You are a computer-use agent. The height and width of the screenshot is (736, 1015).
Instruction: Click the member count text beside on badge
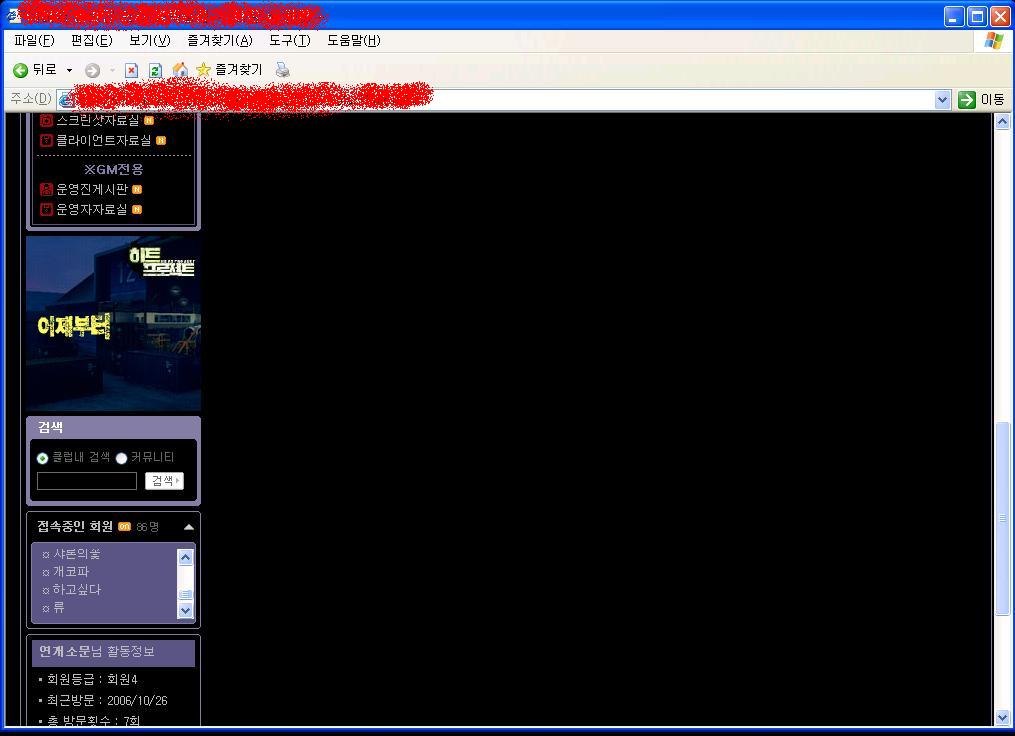point(148,527)
